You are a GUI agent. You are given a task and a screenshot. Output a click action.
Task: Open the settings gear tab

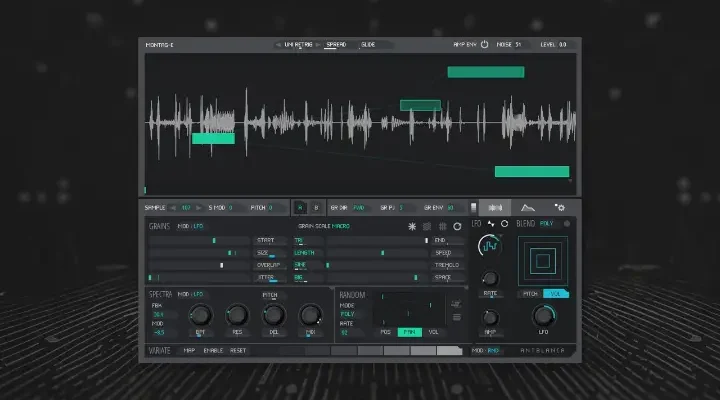560,207
